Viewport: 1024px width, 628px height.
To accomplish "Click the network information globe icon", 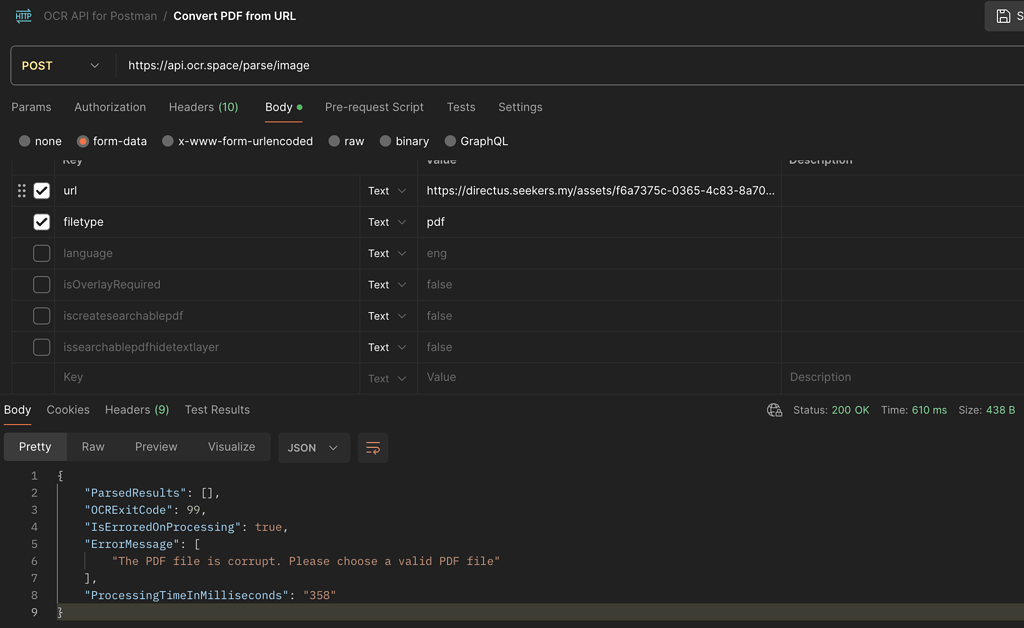I will [774, 410].
